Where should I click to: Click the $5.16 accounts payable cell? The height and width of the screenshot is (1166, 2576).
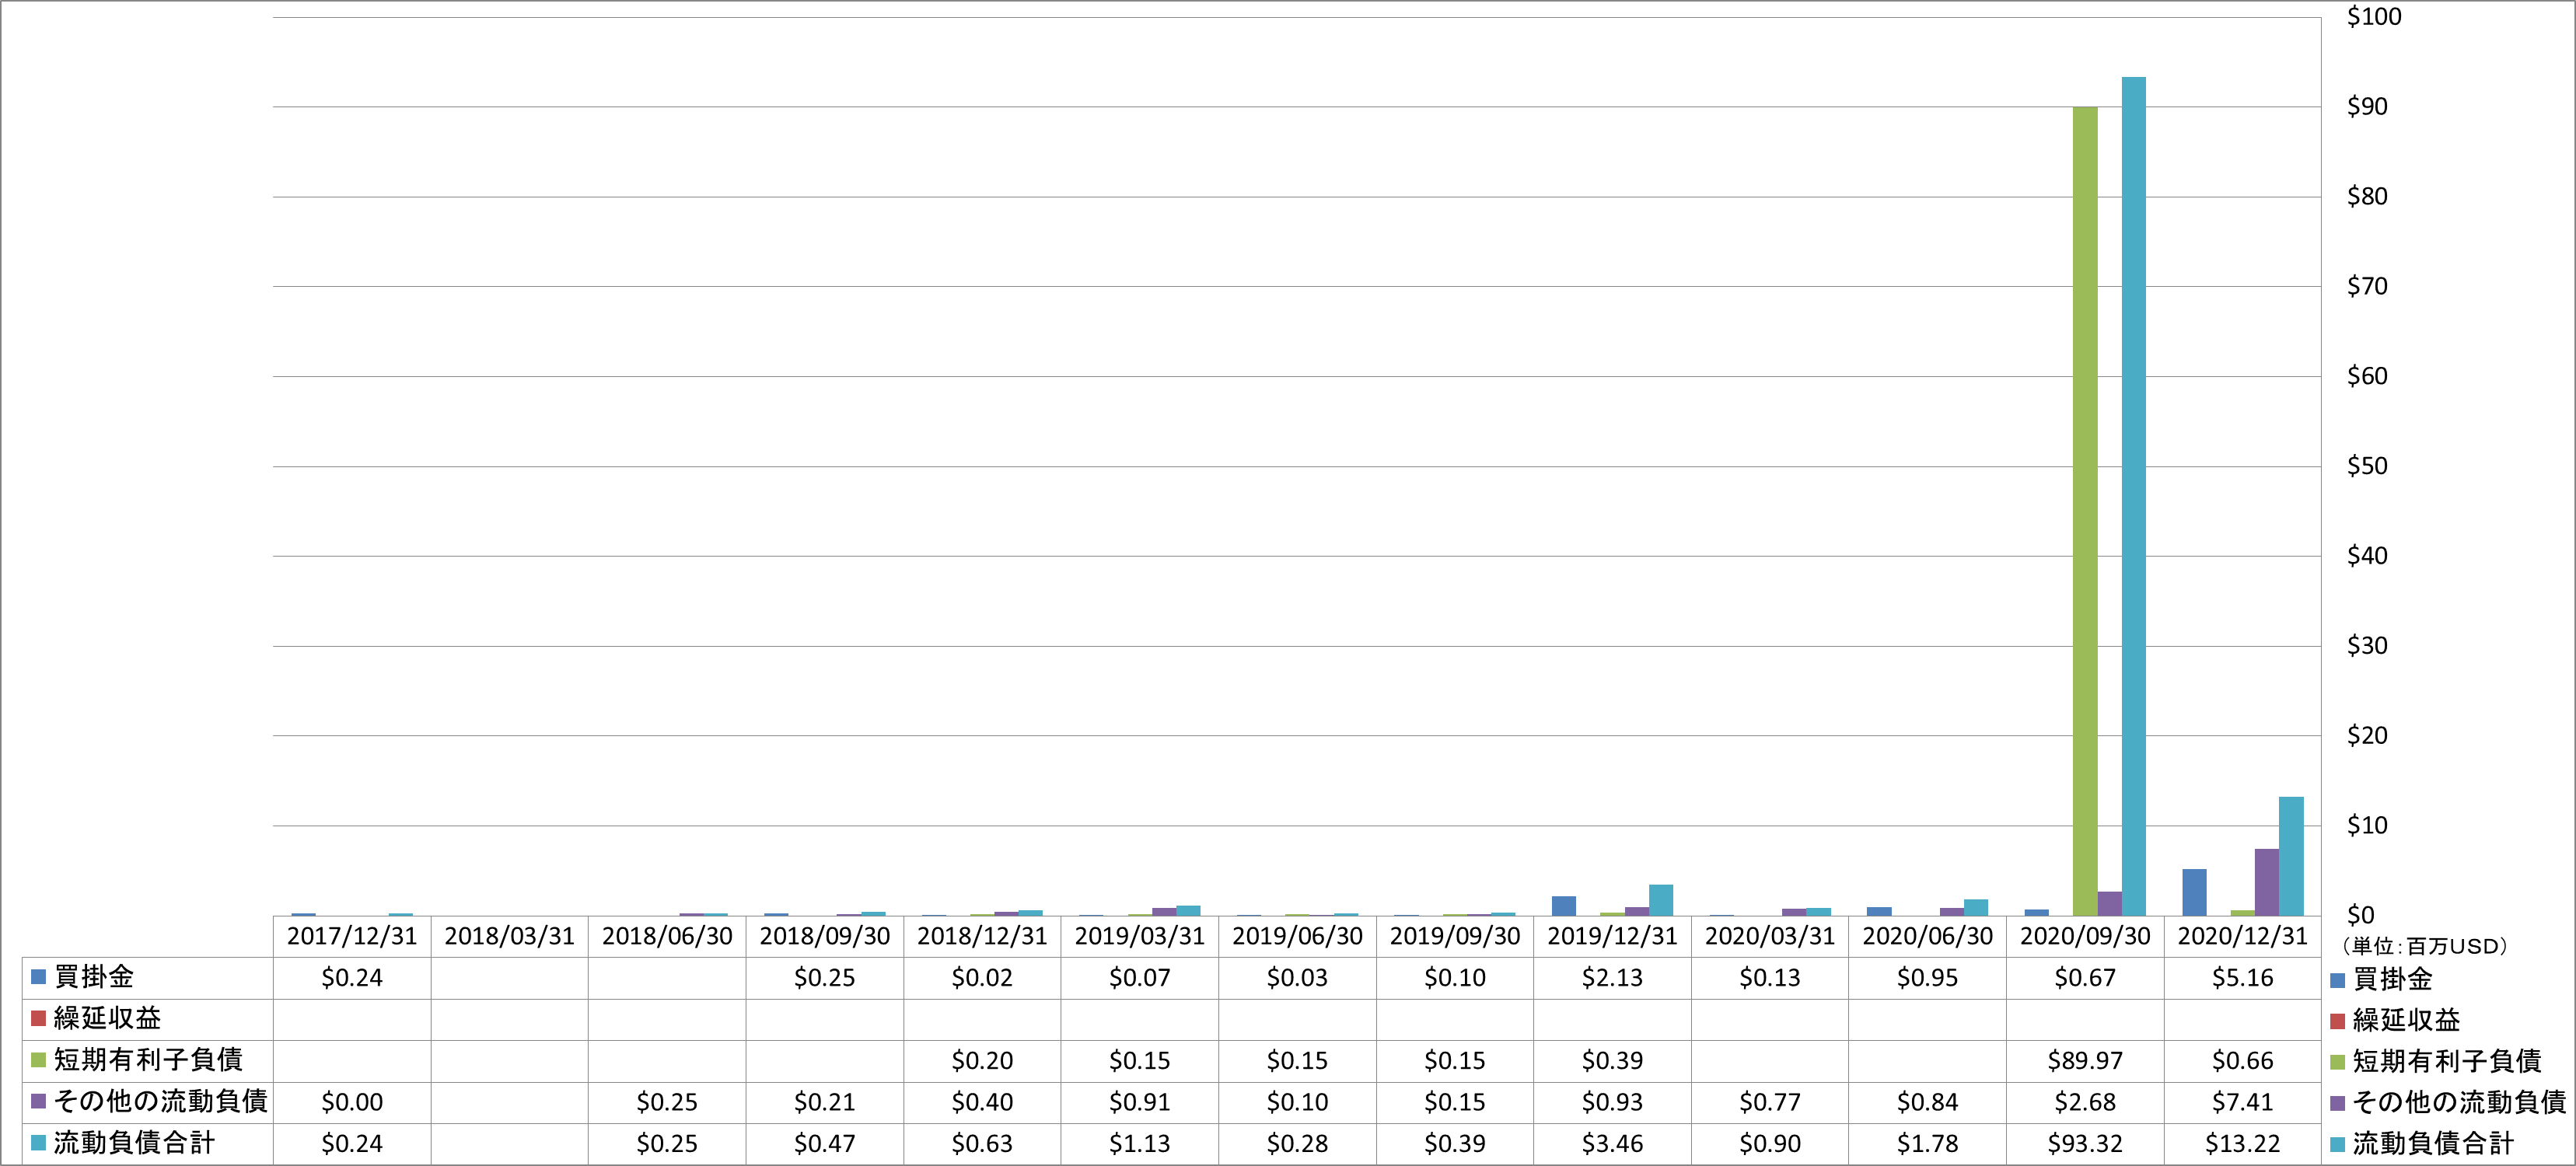[2243, 977]
